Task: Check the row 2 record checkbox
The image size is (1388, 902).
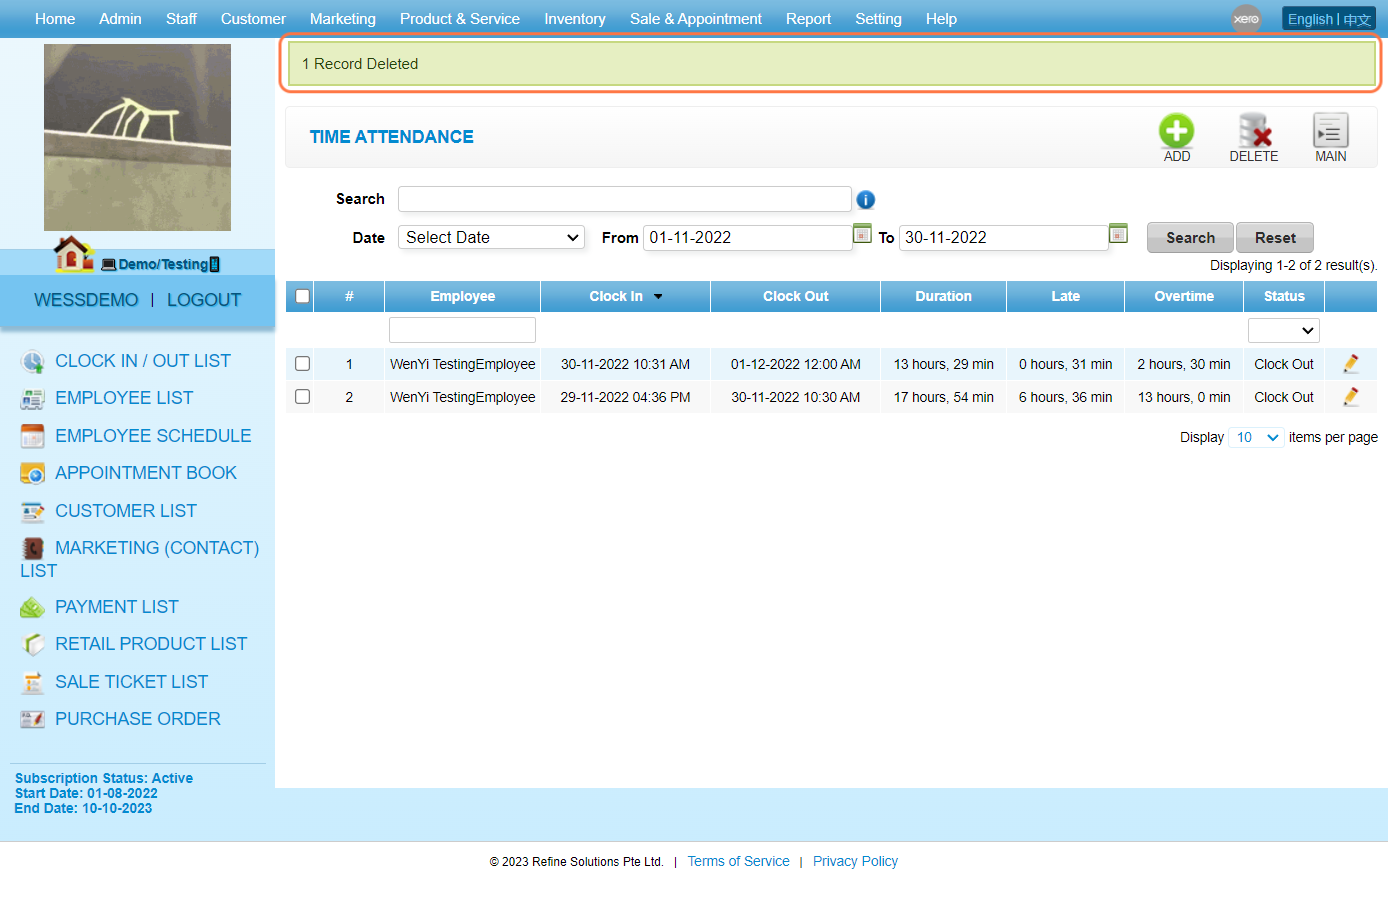Action: pyautogui.click(x=302, y=397)
